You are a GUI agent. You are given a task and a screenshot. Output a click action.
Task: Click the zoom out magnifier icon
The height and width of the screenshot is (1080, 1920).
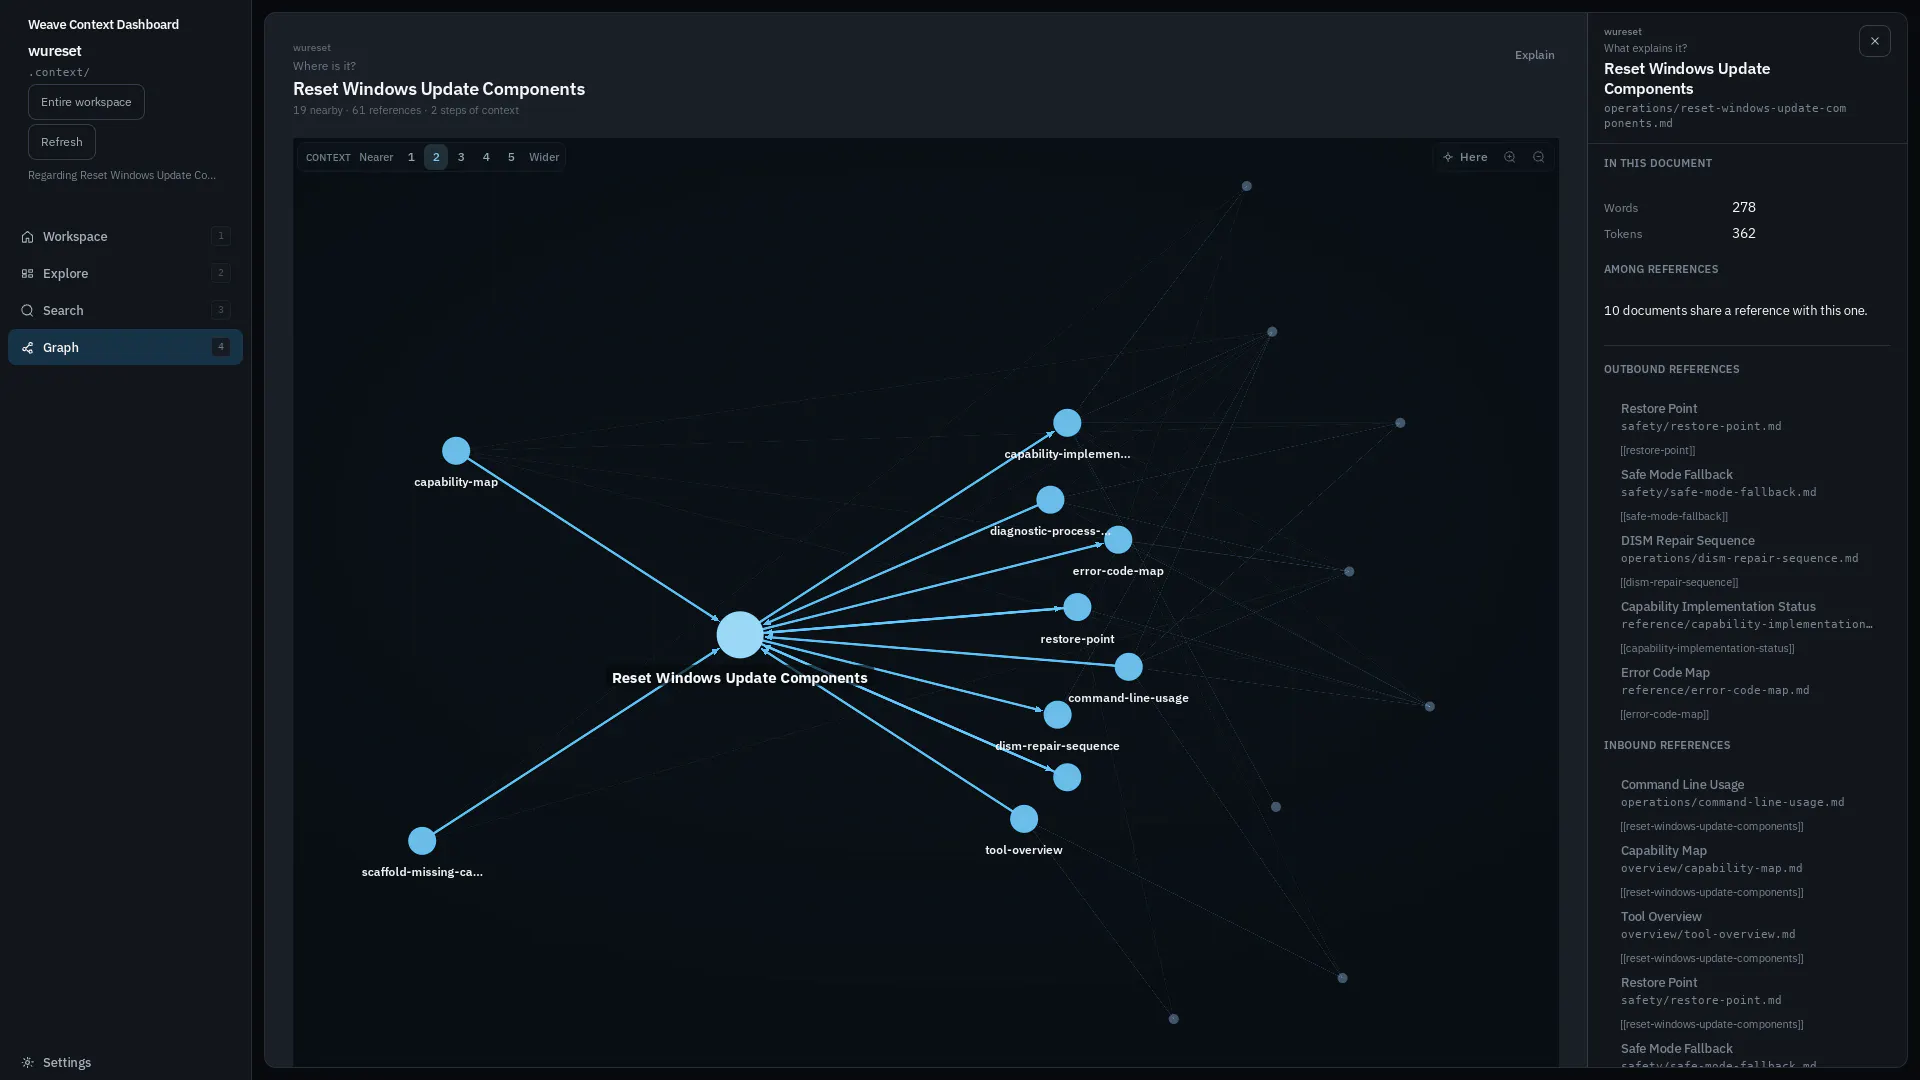pyautogui.click(x=1539, y=157)
